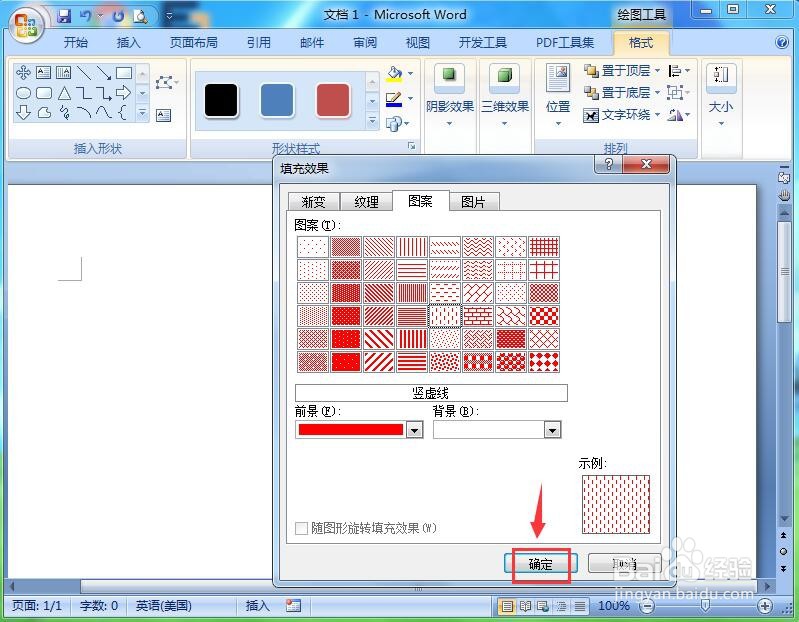Viewport: 799px width, 622px height.
Task: Select the arrow line shape
Action: click(x=104, y=72)
